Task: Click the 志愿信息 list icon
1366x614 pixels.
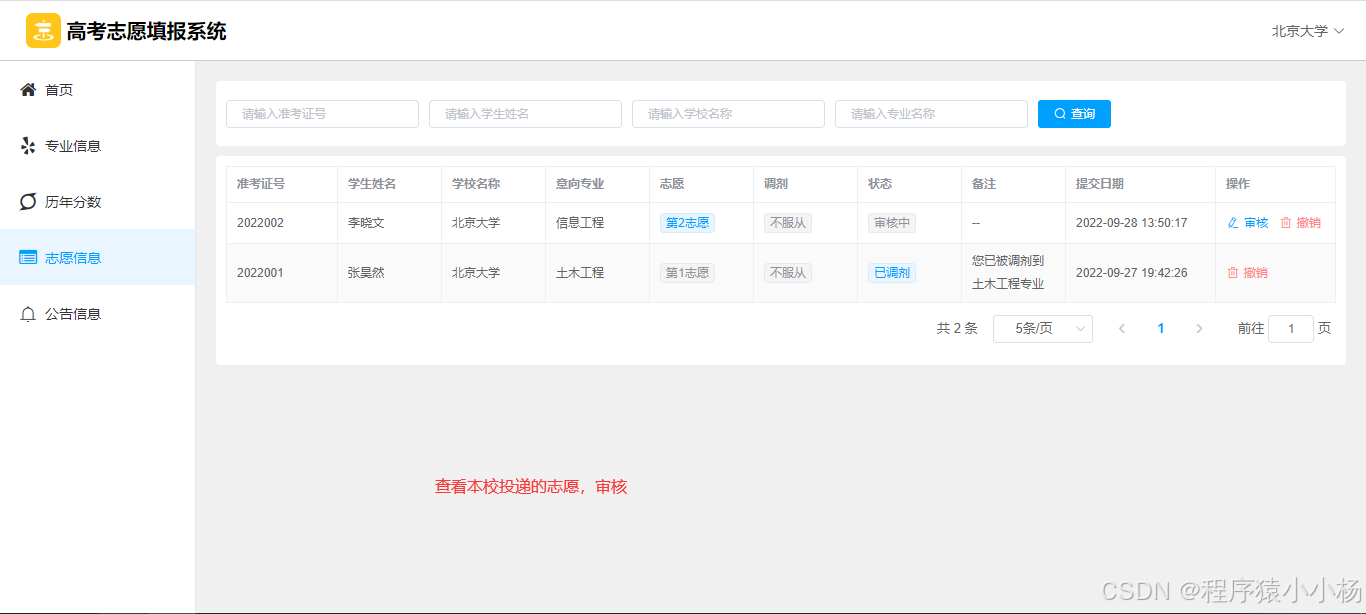Action: pos(28,258)
